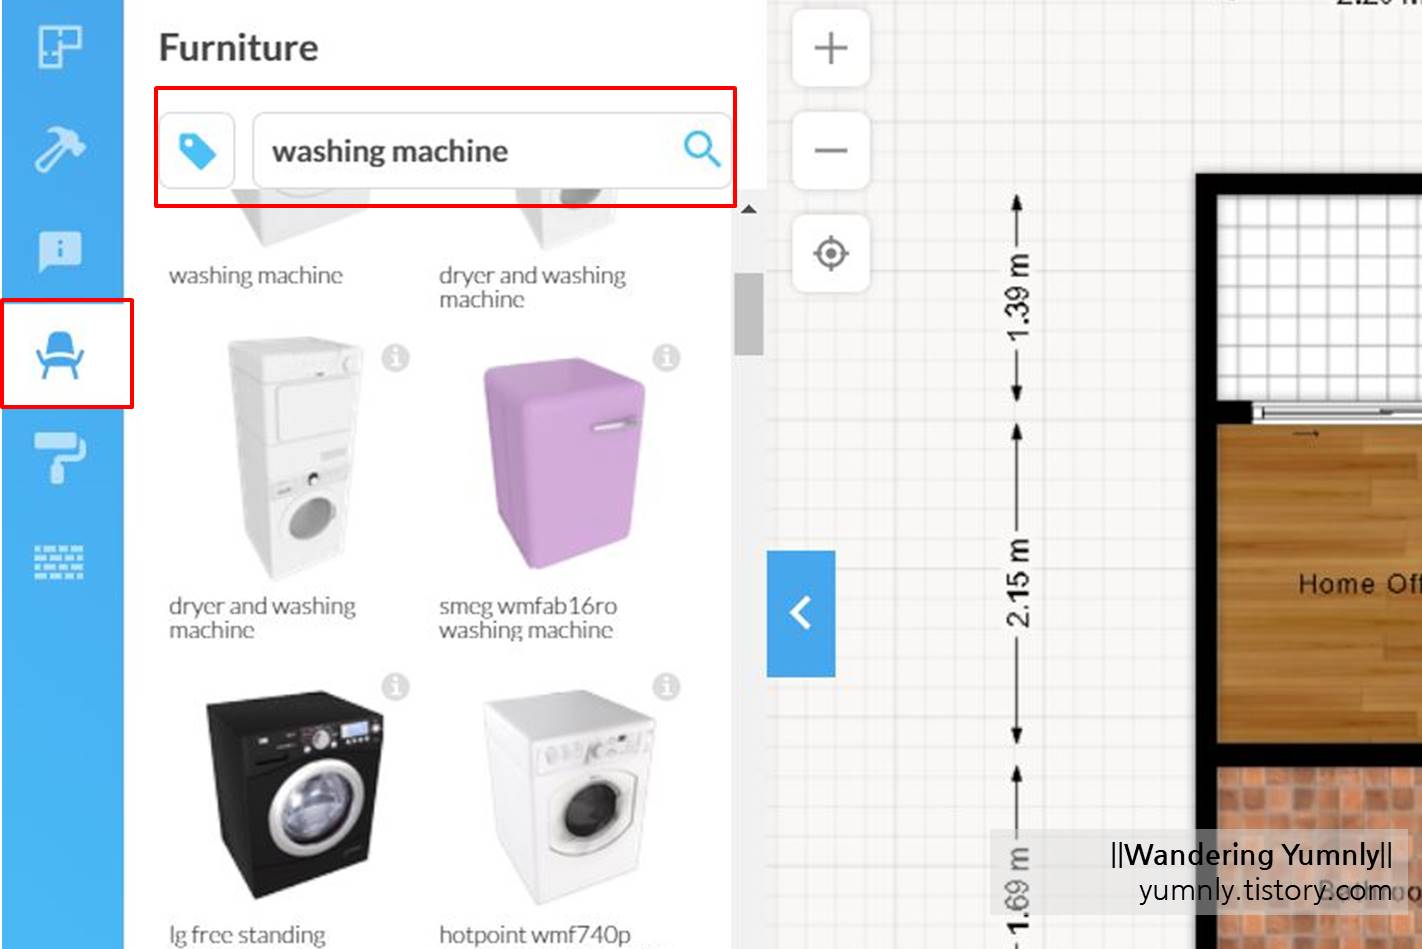Show info for hotpoint wmf740p washer

click(x=666, y=686)
